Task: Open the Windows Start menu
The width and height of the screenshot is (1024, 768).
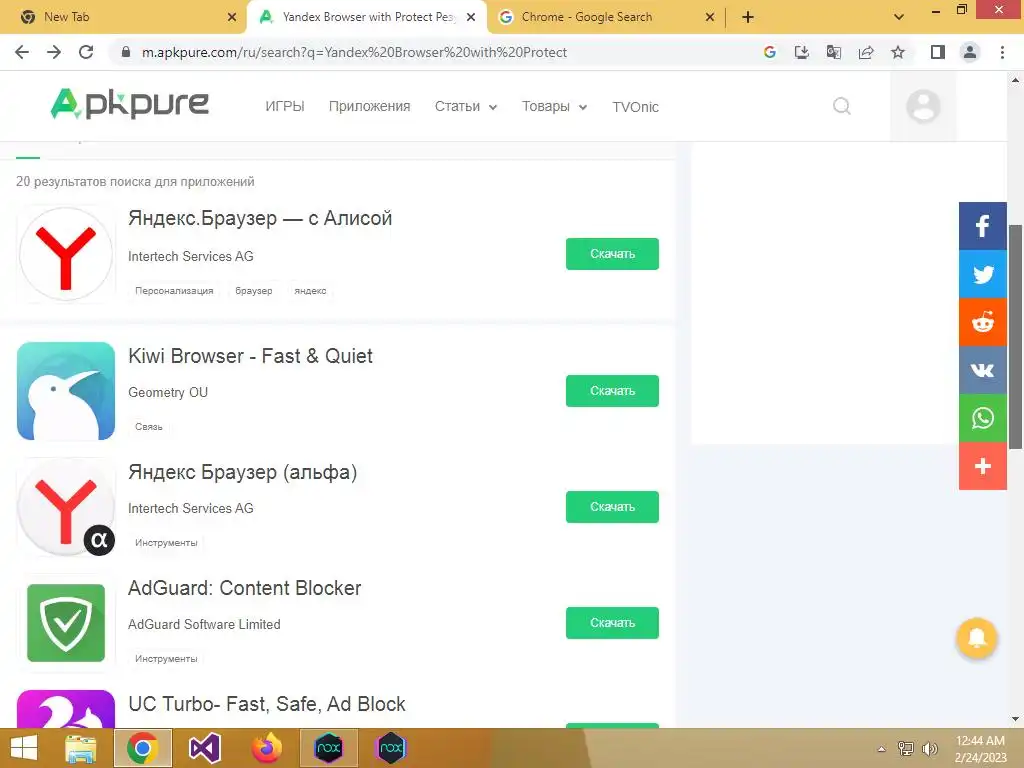Action: pyautogui.click(x=24, y=748)
